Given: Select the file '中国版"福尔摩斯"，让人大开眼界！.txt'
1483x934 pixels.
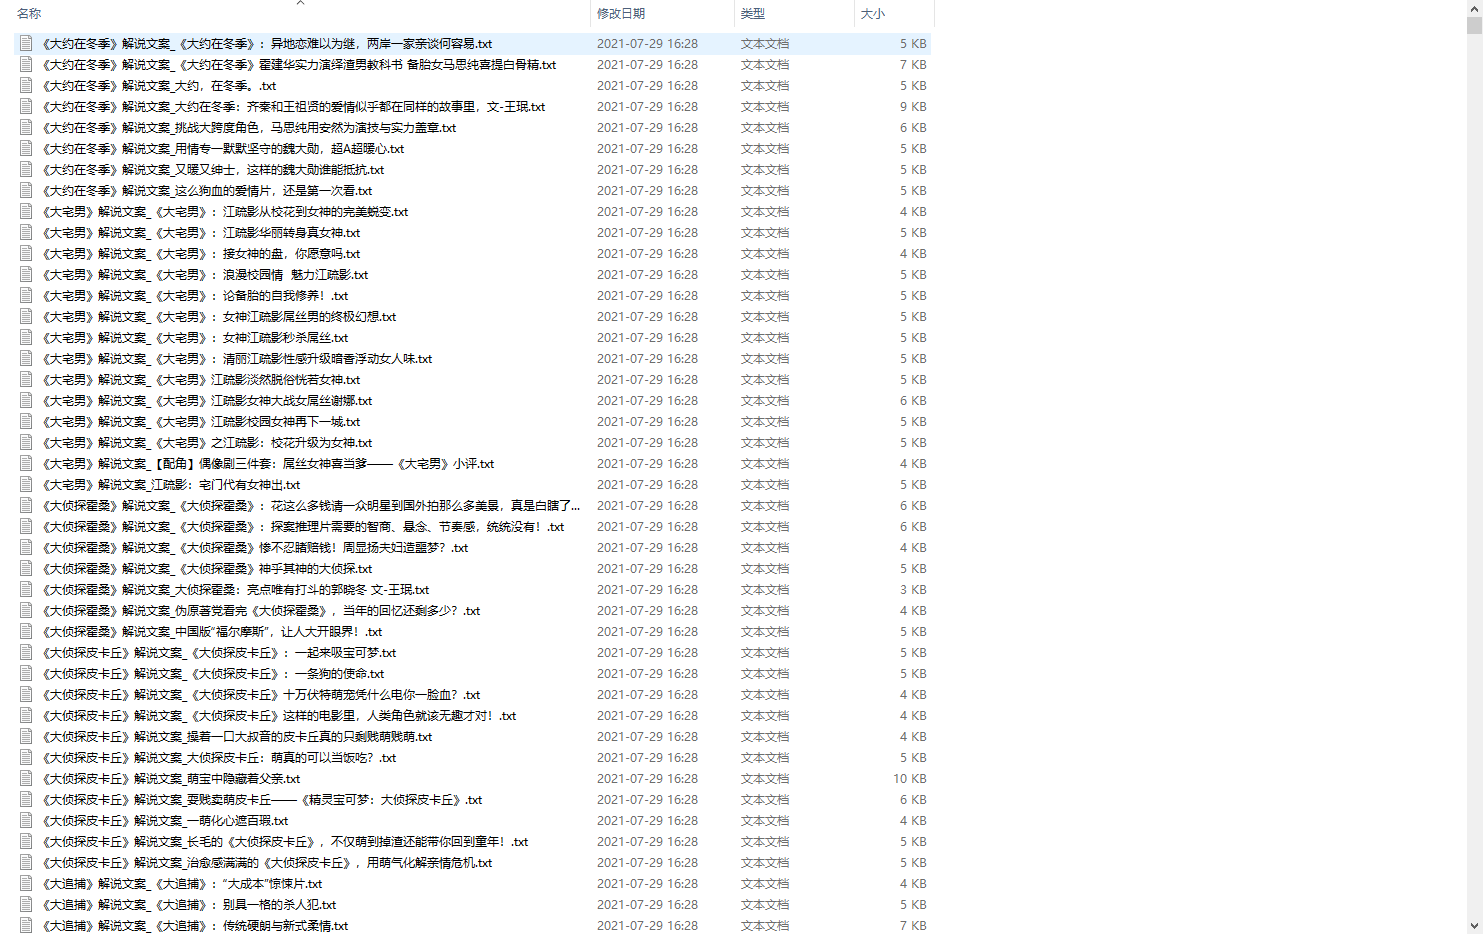Looking at the screenshot, I should pos(212,632).
